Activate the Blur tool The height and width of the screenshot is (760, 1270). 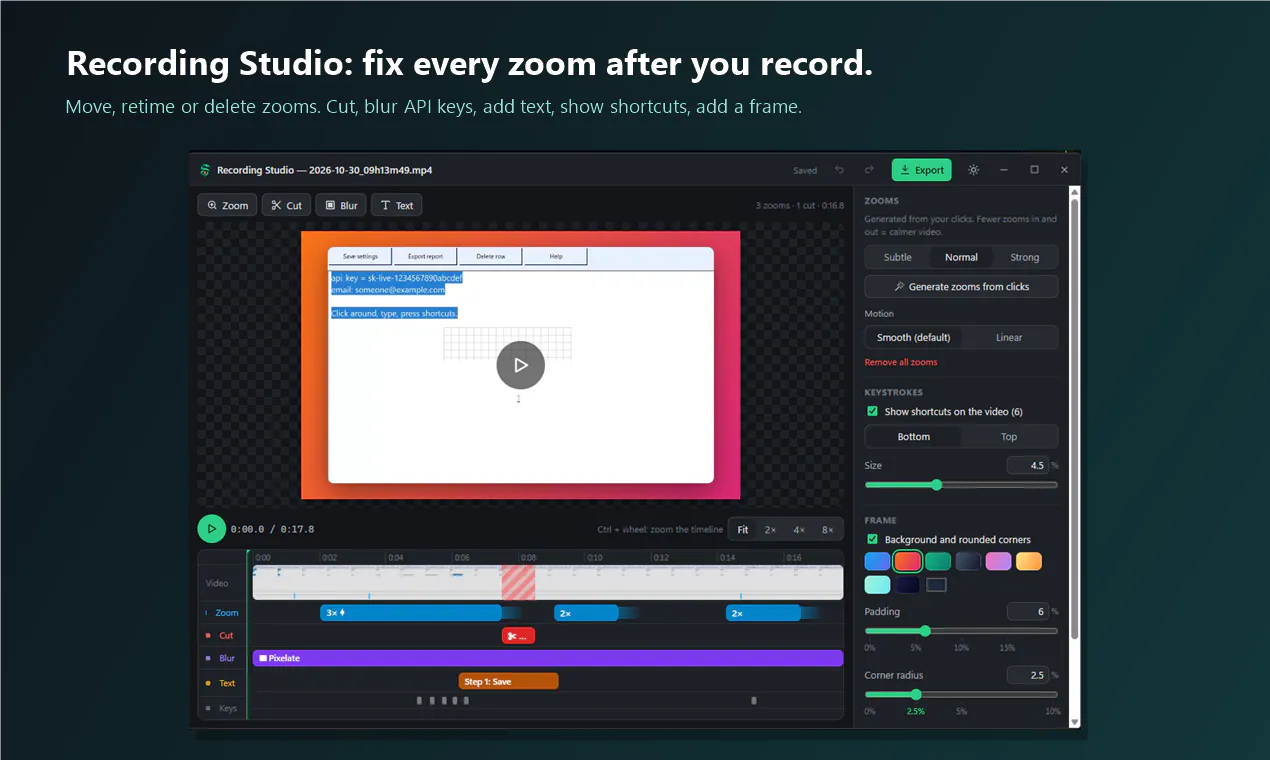(341, 205)
